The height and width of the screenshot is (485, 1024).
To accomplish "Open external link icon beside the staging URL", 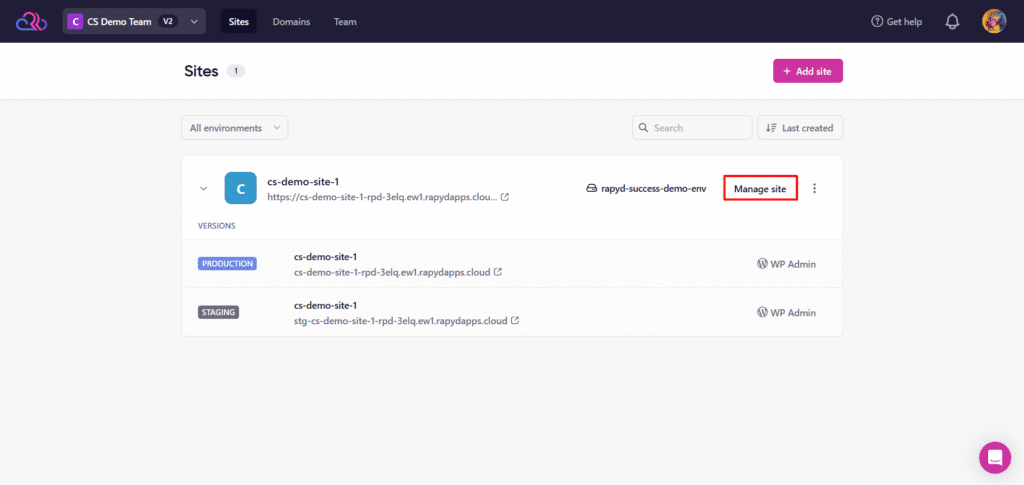I will (x=515, y=321).
